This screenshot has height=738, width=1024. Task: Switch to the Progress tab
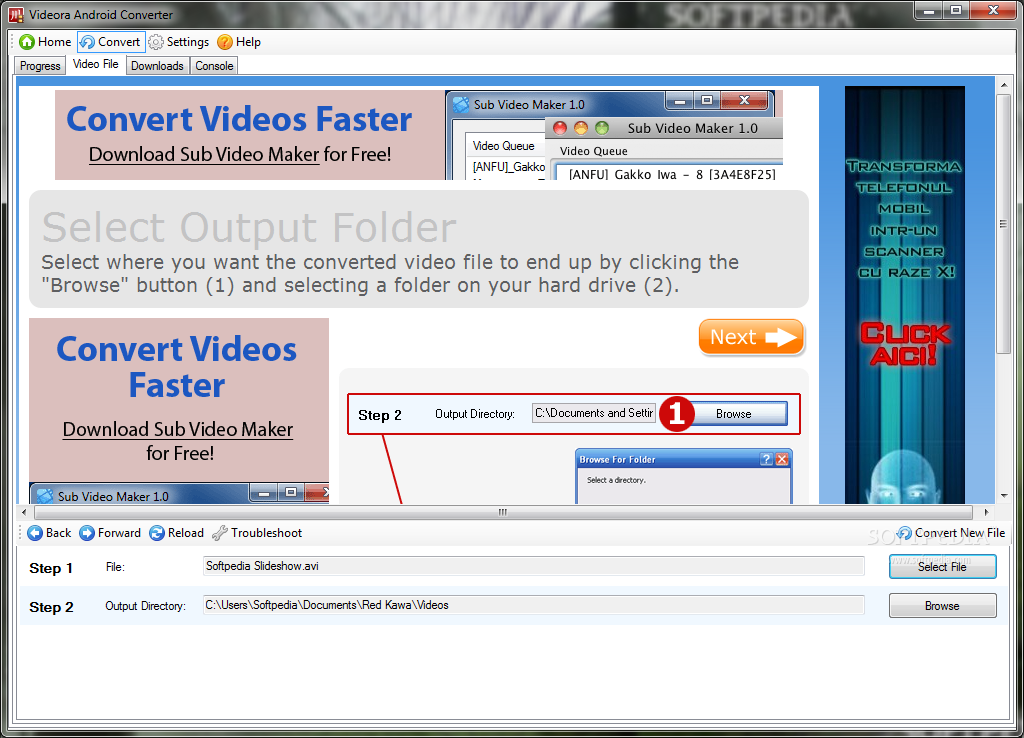click(40, 66)
